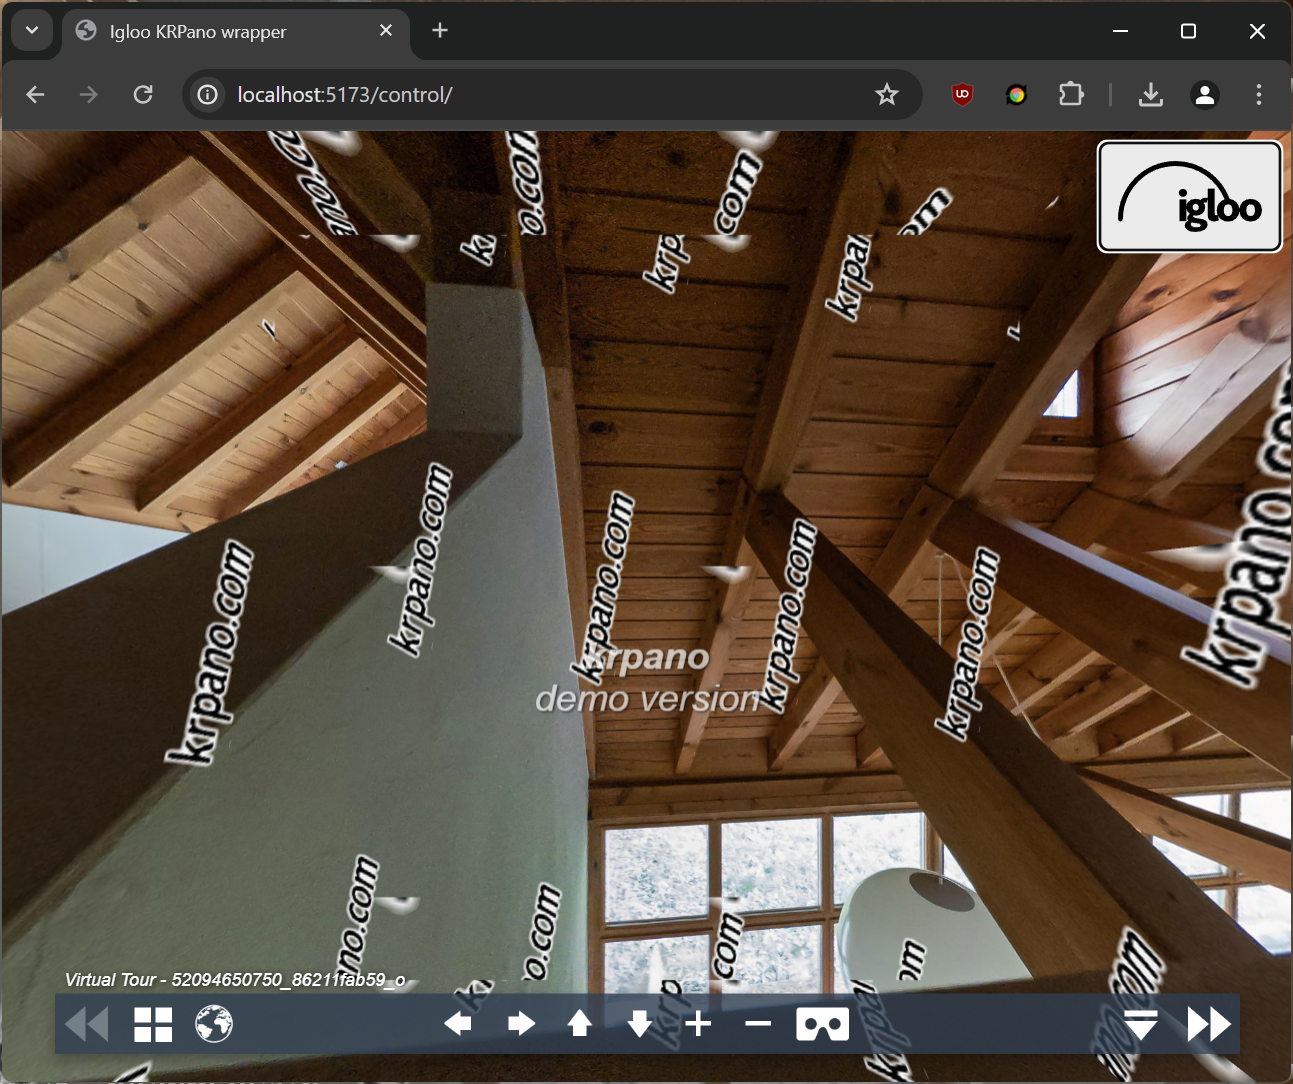Image resolution: width=1293 pixels, height=1084 pixels.
Task: Zoom in with the plus icon
Action: [699, 1024]
